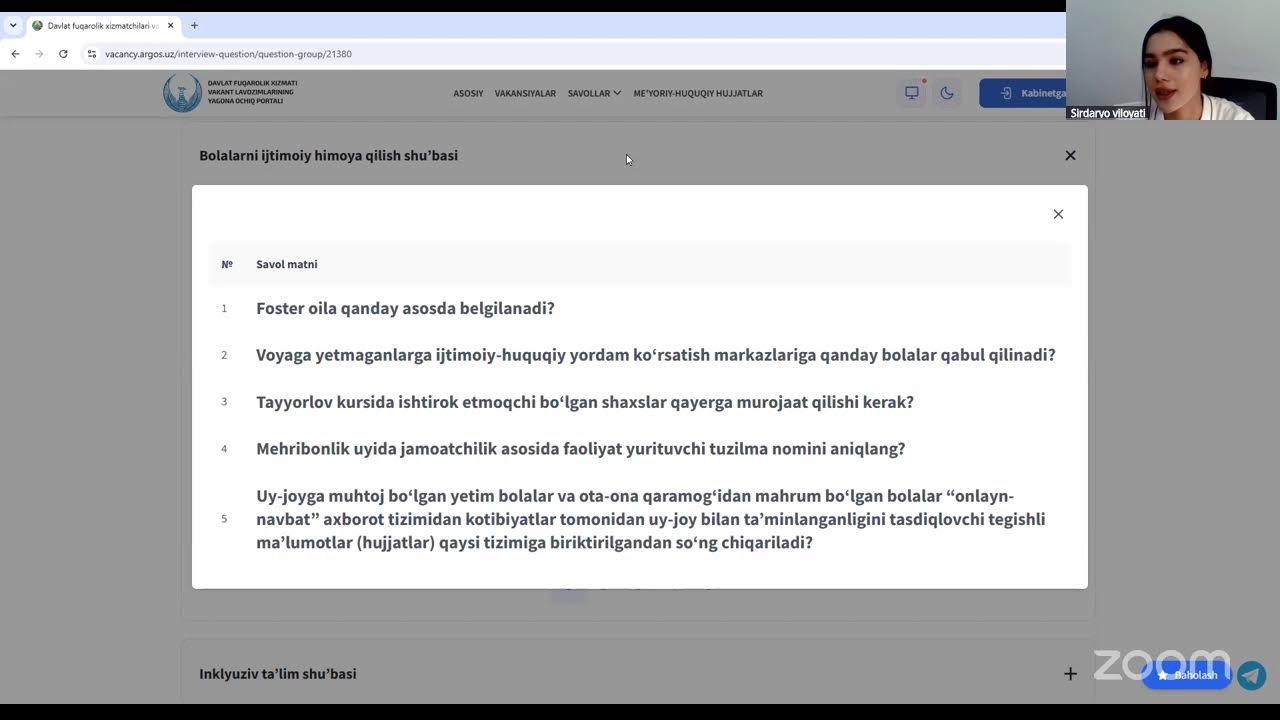Image resolution: width=1280 pixels, height=720 pixels.
Task: Expand the Inklyuziv ta'lim sho'basi section
Action: pos(1070,674)
